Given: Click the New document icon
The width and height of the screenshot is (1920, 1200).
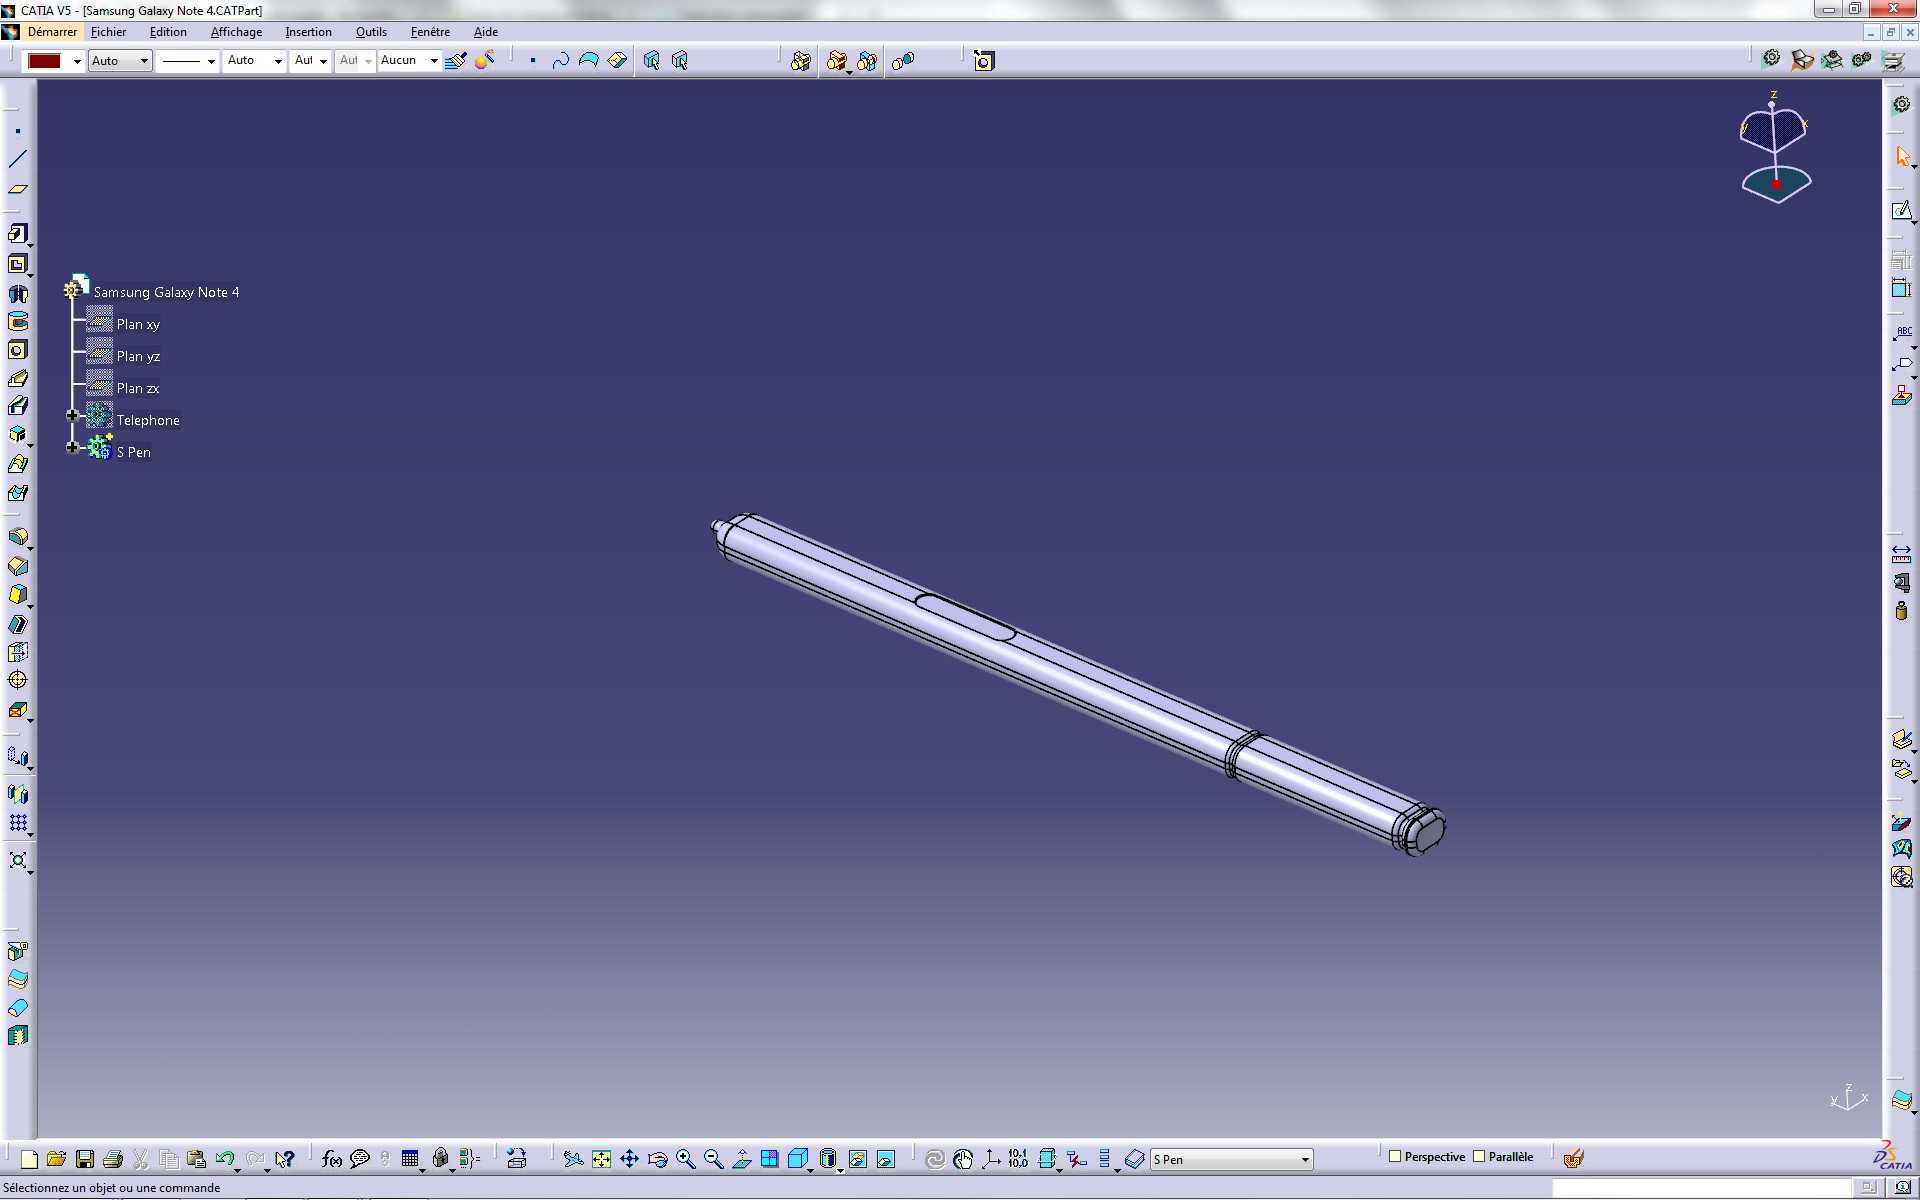Looking at the screenshot, I should click(x=29, y=1159).
